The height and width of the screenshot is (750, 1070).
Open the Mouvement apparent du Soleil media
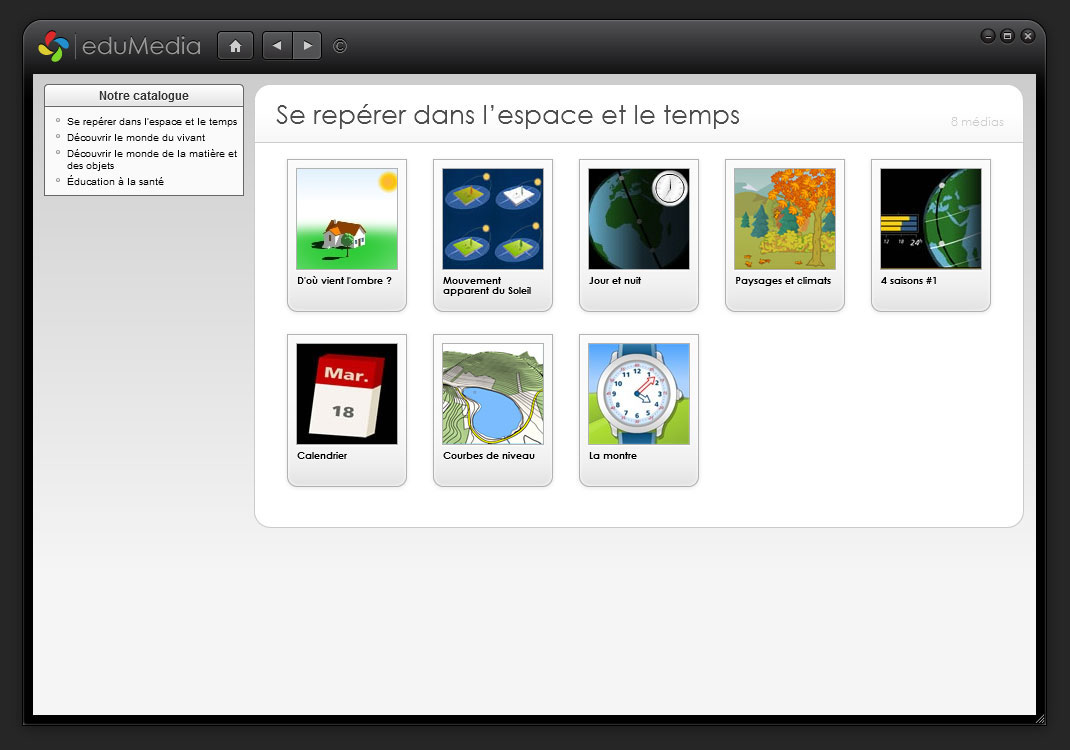[492, 219]
